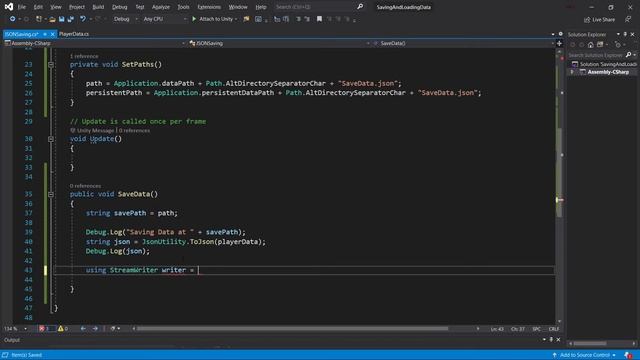Image resolution: width=640 pixels, height=360 pixels.
Task: Click the next issue arrow
Action: [95, 329]
